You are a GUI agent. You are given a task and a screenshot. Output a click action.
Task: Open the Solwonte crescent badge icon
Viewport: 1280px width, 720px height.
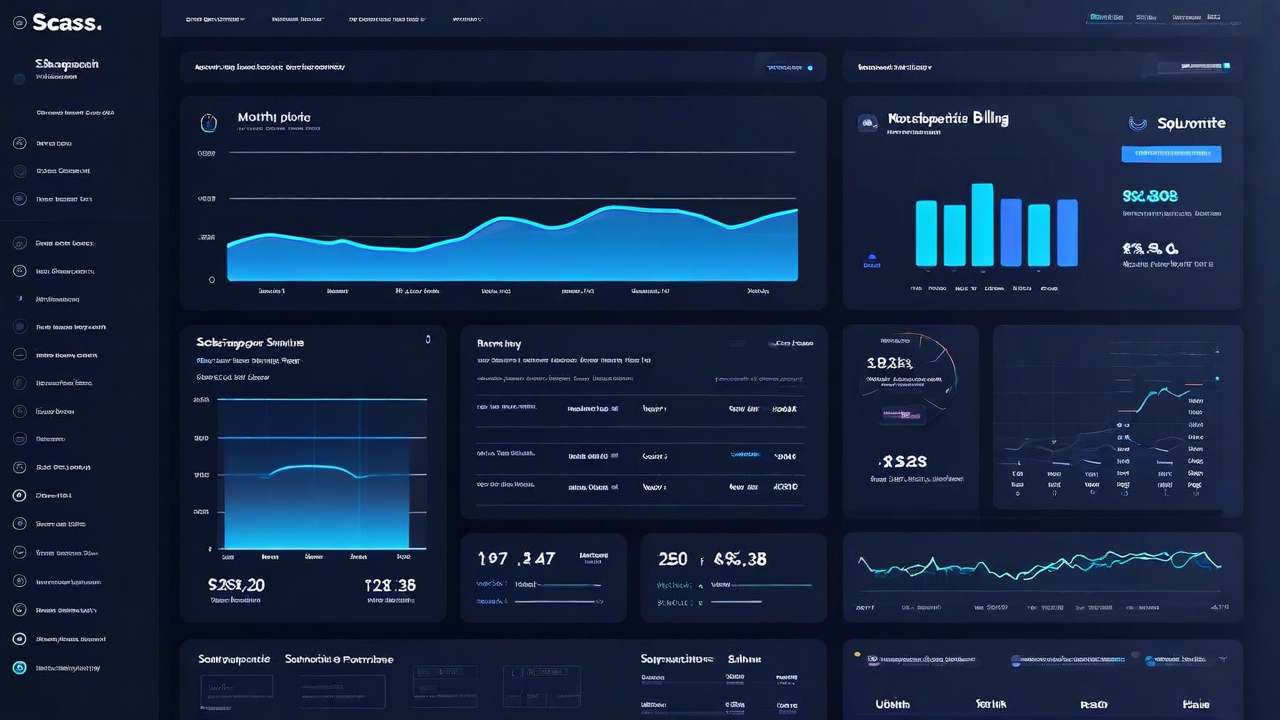[x=1138, y=123]
